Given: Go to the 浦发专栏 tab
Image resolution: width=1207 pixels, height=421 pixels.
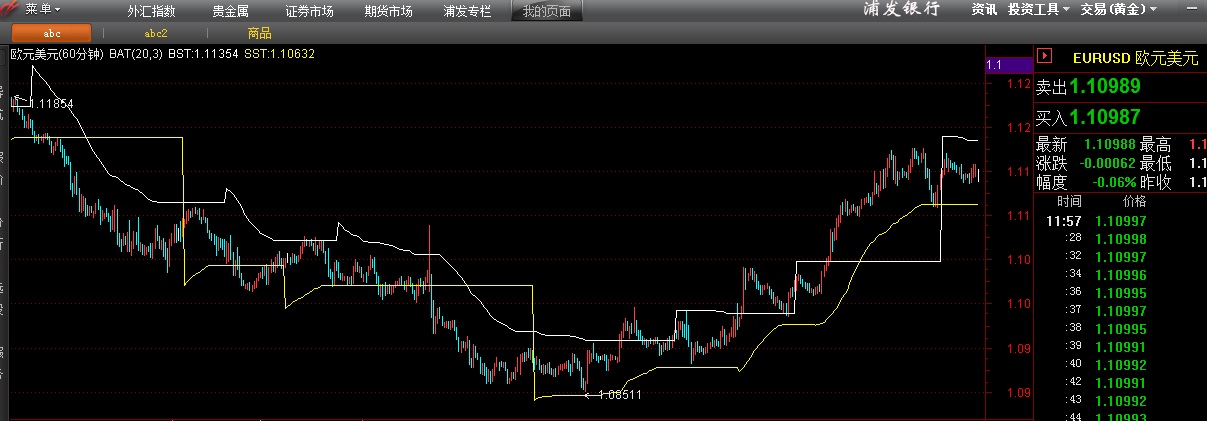Looking at the screenshot, I should 467,12.
